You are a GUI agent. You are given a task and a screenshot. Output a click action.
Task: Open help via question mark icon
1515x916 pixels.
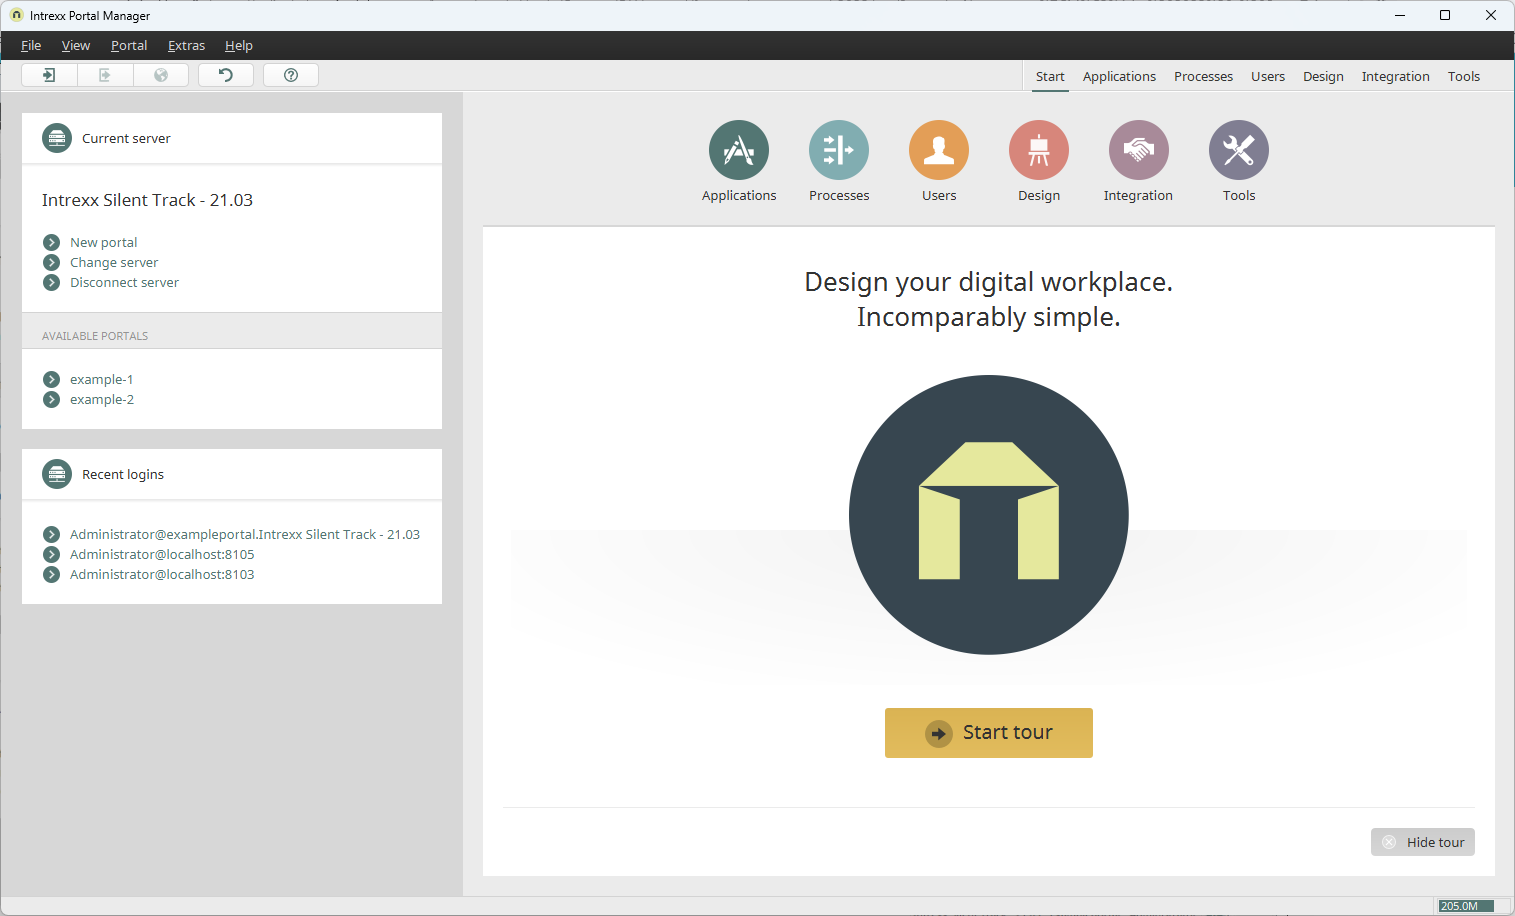point(291,75)
